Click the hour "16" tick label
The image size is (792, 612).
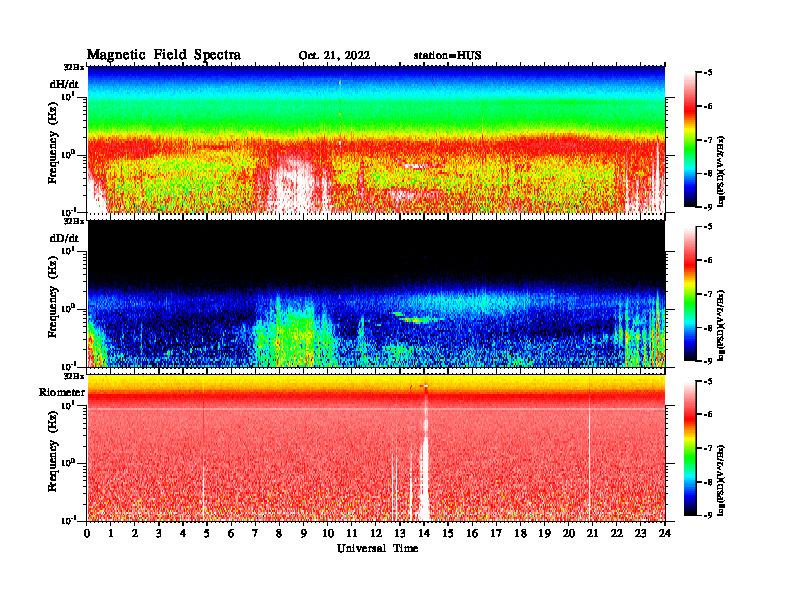pyautogui.click(x=472, y=534)
